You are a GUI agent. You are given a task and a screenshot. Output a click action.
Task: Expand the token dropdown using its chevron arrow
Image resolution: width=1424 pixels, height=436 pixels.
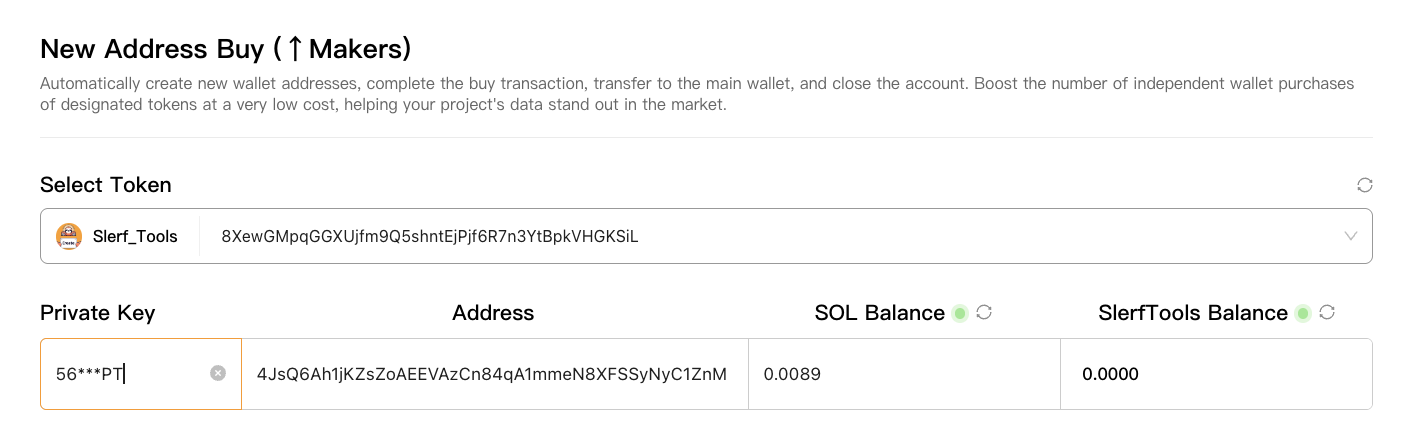(1351, 237)
